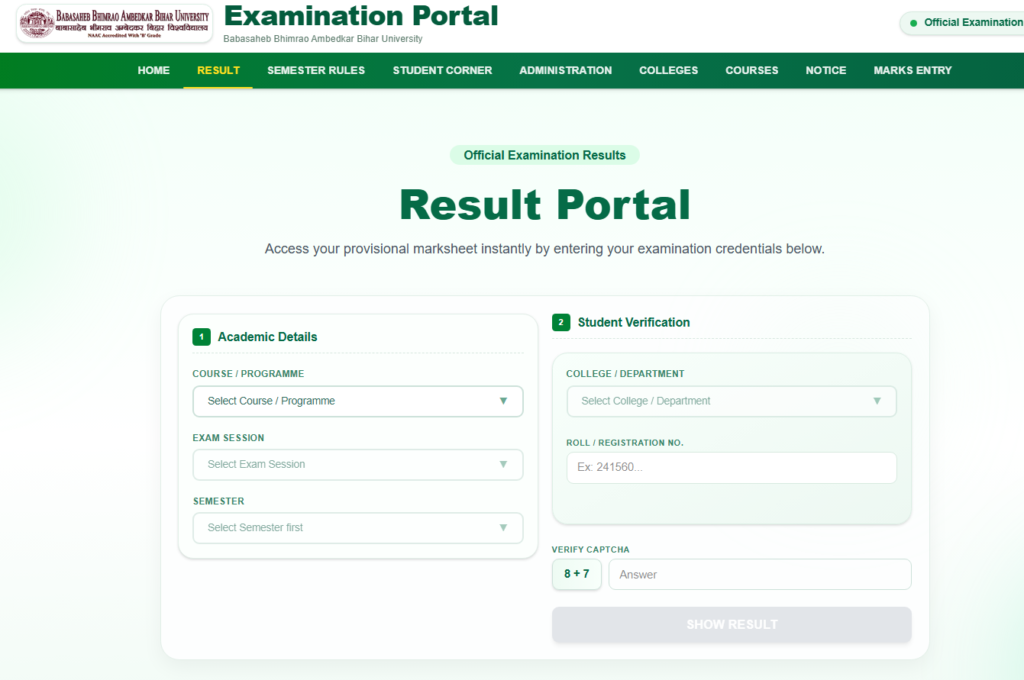Click the Academic Details heading
The height and width of the screenshot is (680, 1024).
[x=267, y=337]
